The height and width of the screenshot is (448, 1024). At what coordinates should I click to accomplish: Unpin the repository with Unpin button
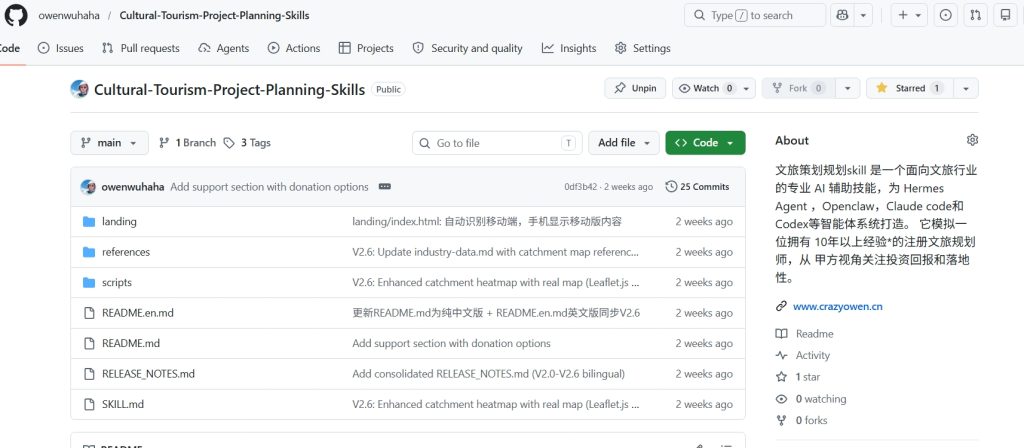(635, 88)
